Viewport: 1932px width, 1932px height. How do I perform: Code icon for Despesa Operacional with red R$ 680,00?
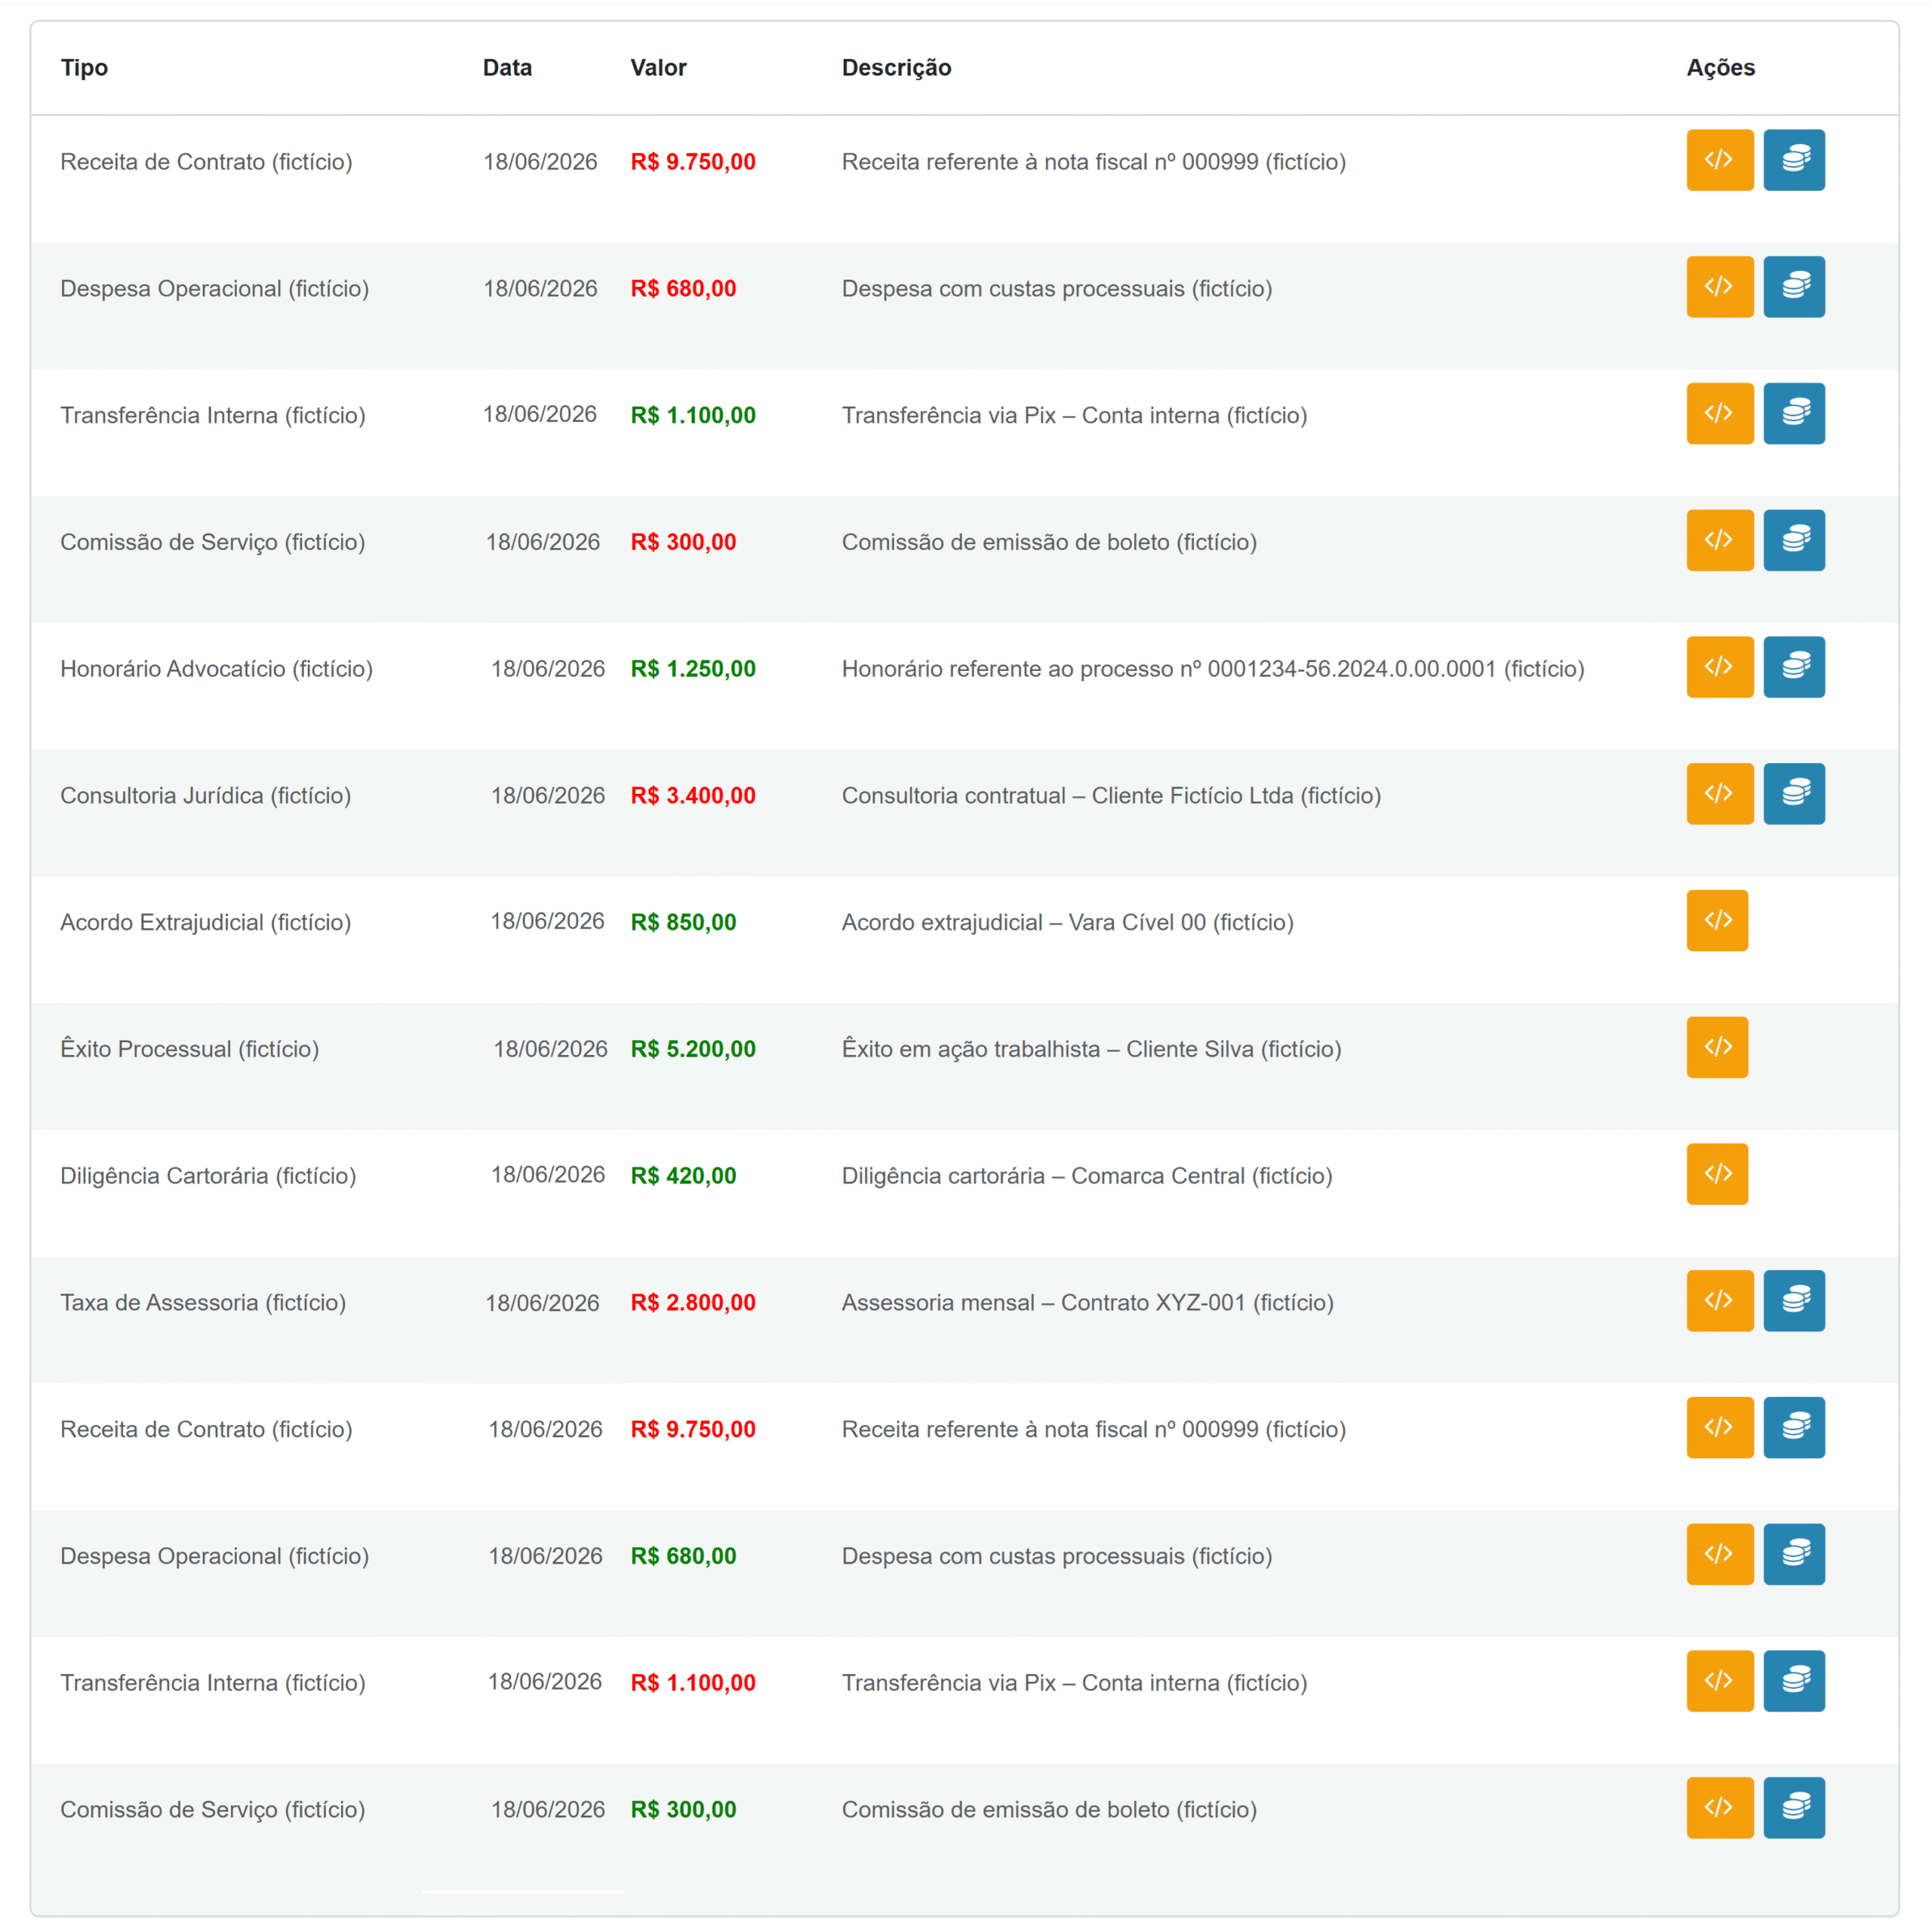click(x=1720, y=287)
